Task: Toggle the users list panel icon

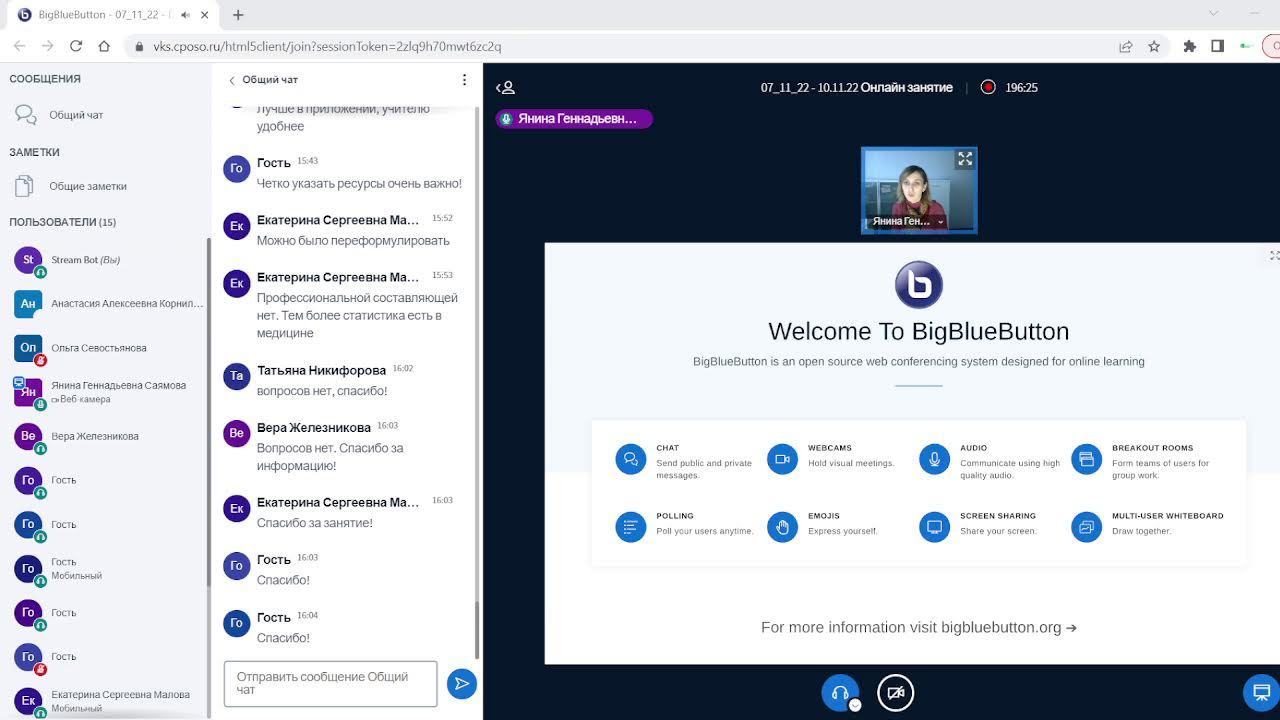Action: 506,88
